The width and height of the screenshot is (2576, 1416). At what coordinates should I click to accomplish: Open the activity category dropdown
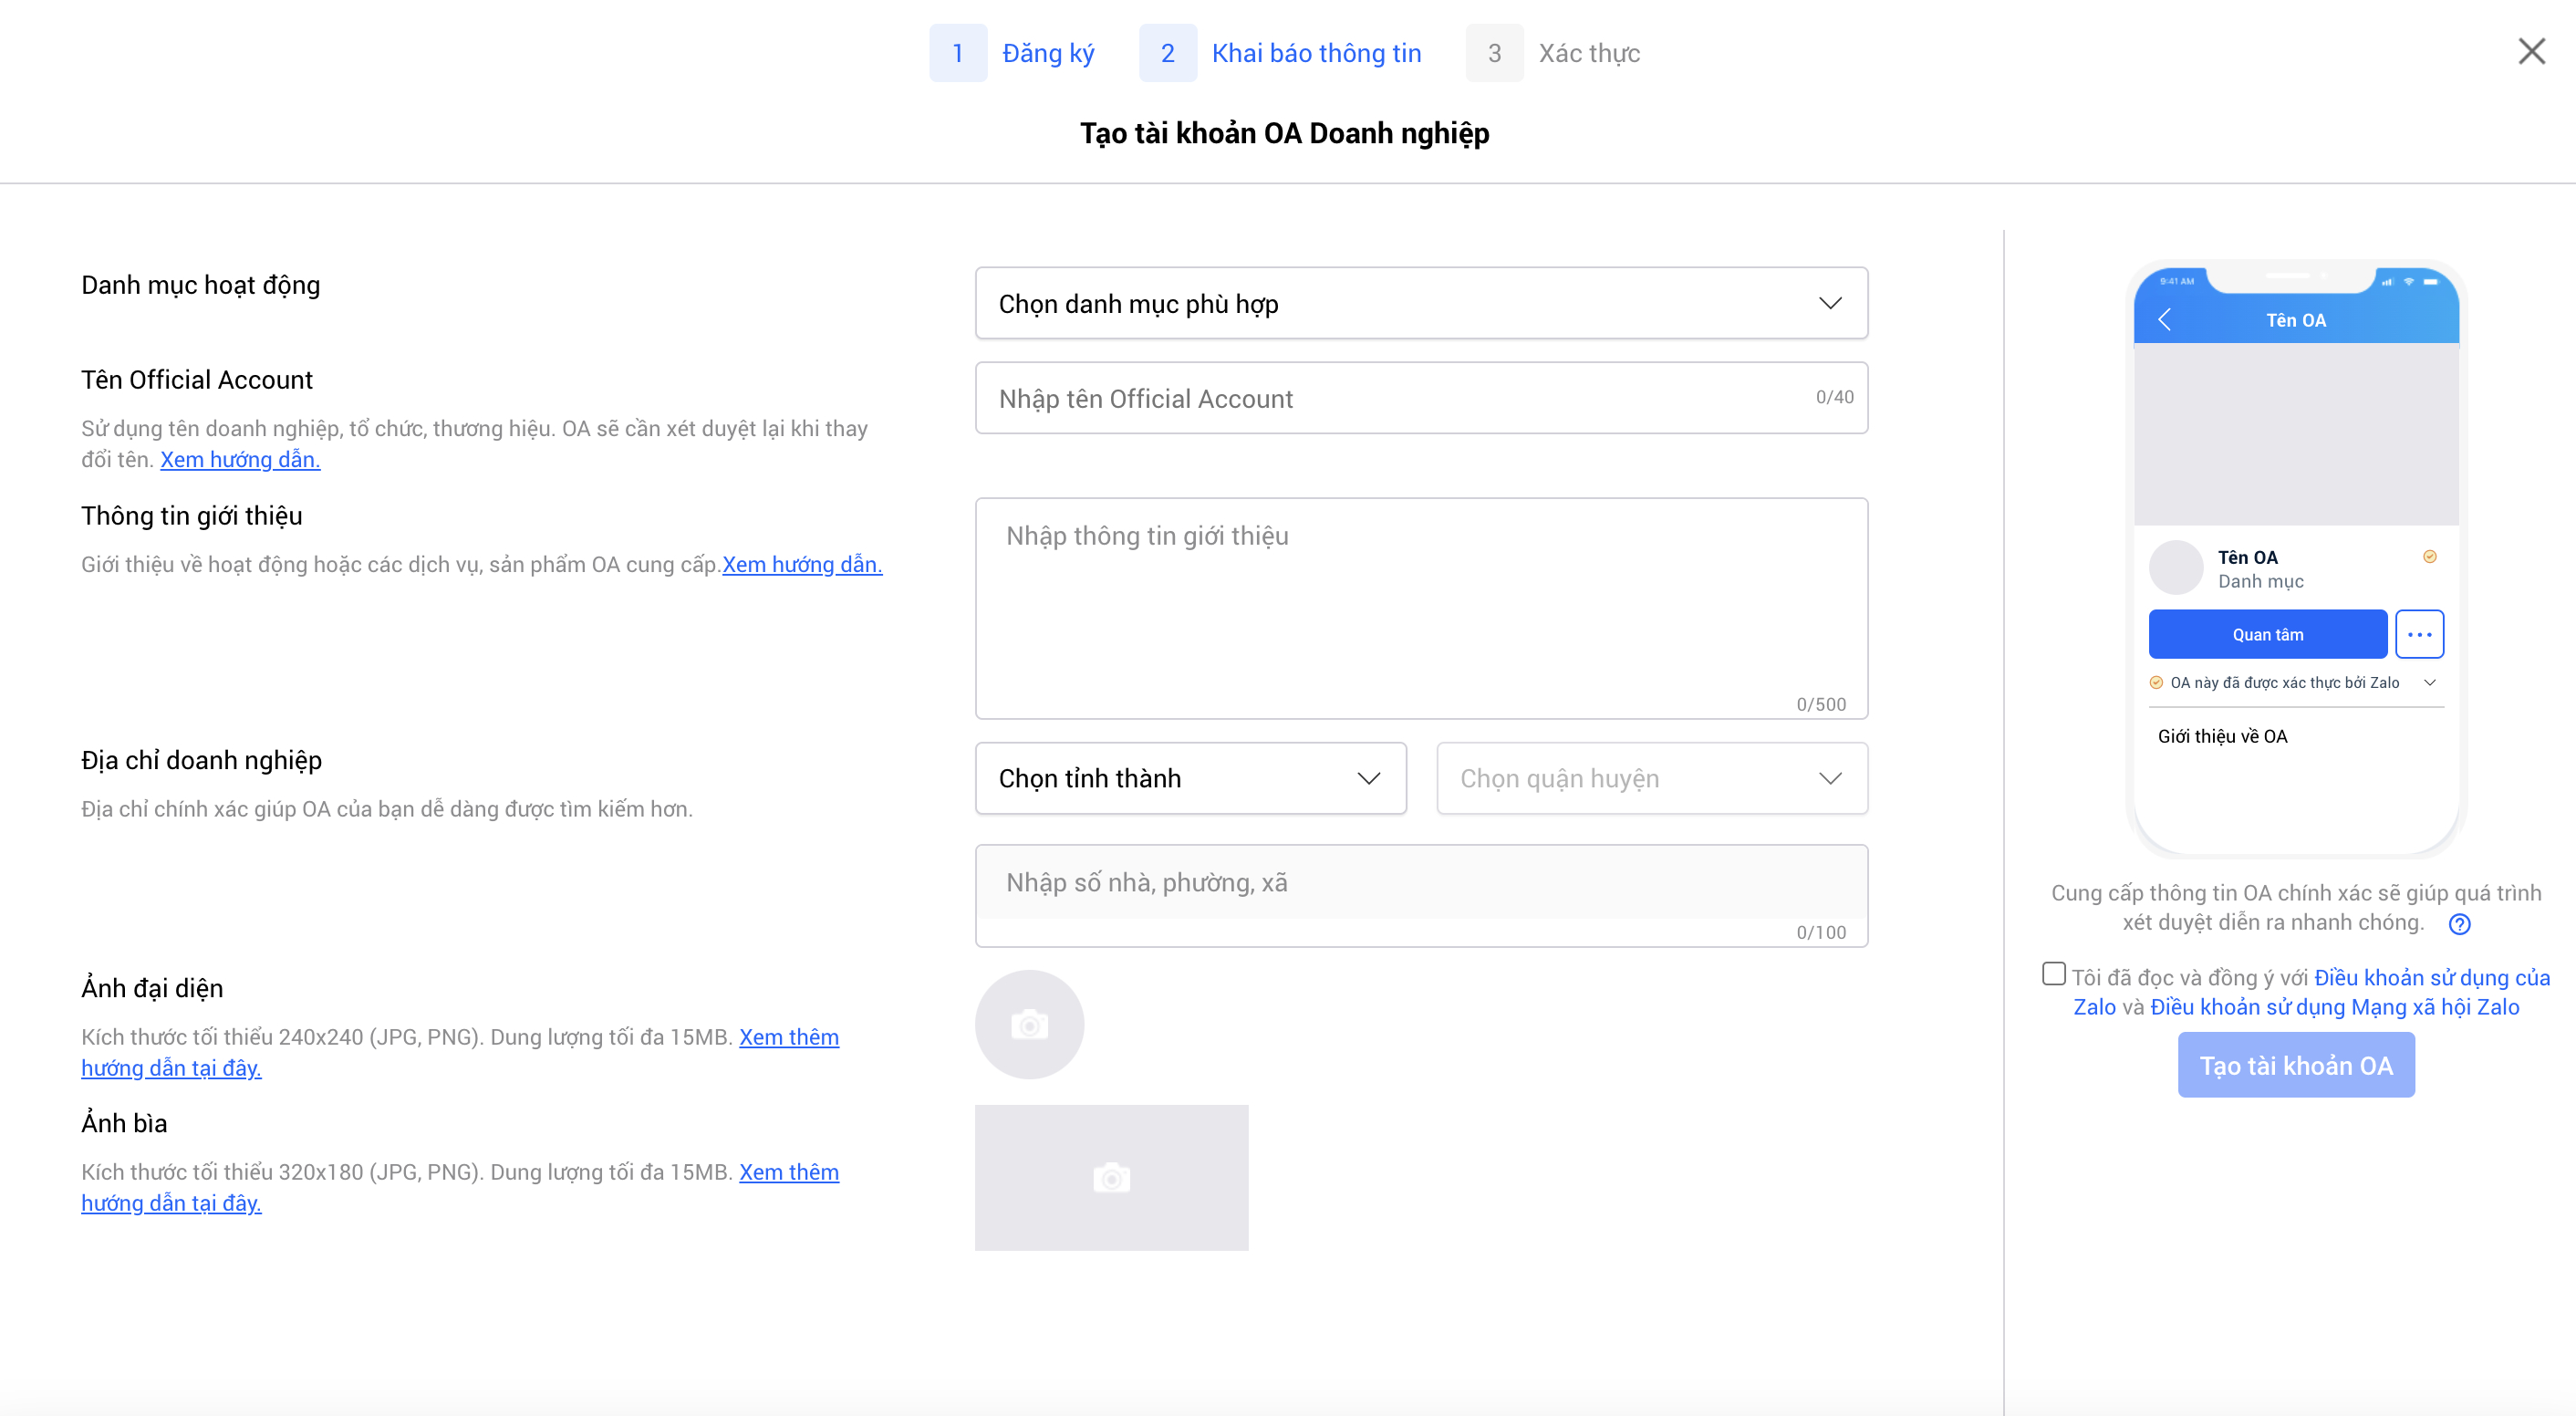1421,303
